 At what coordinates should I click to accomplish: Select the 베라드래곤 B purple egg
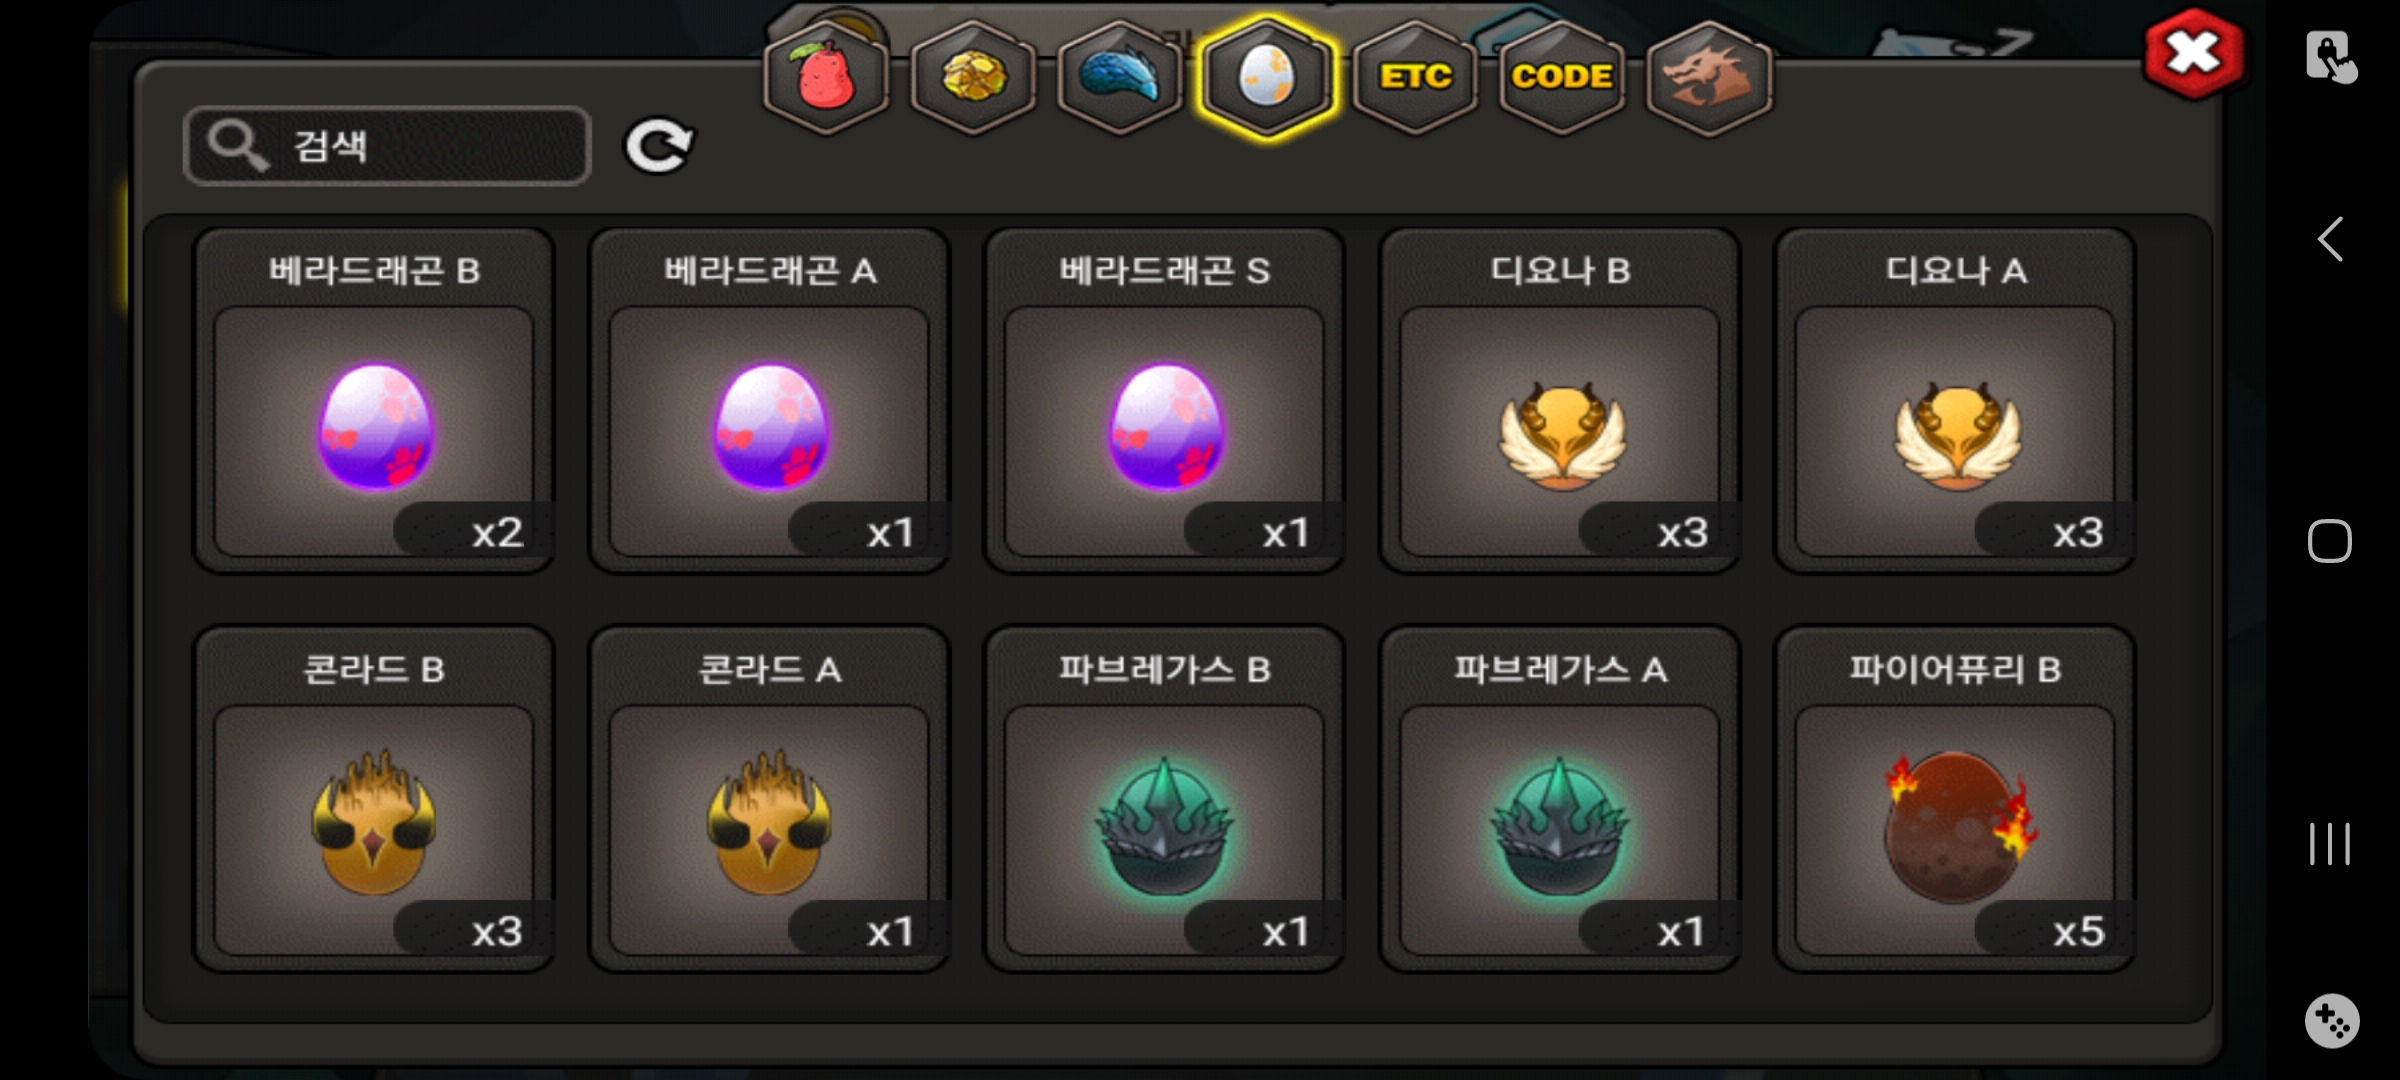374,401
